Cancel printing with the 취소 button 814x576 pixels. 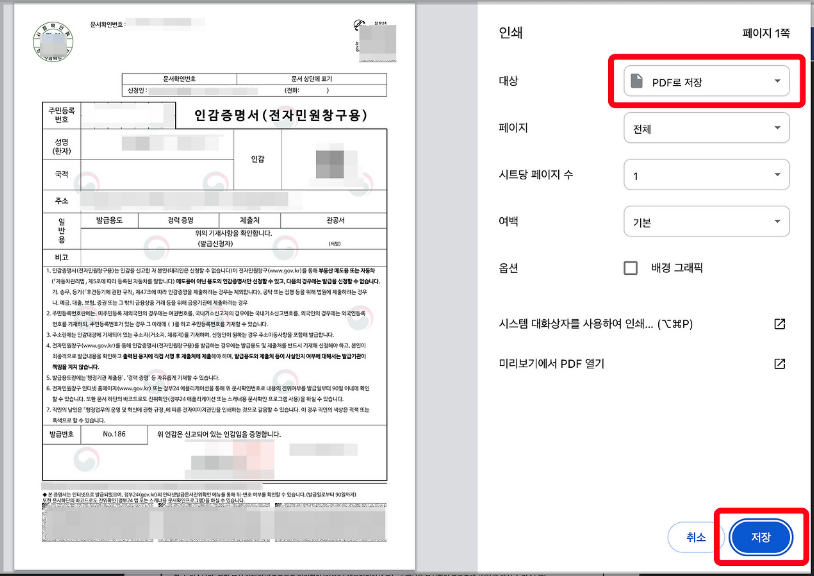[694, 536]
